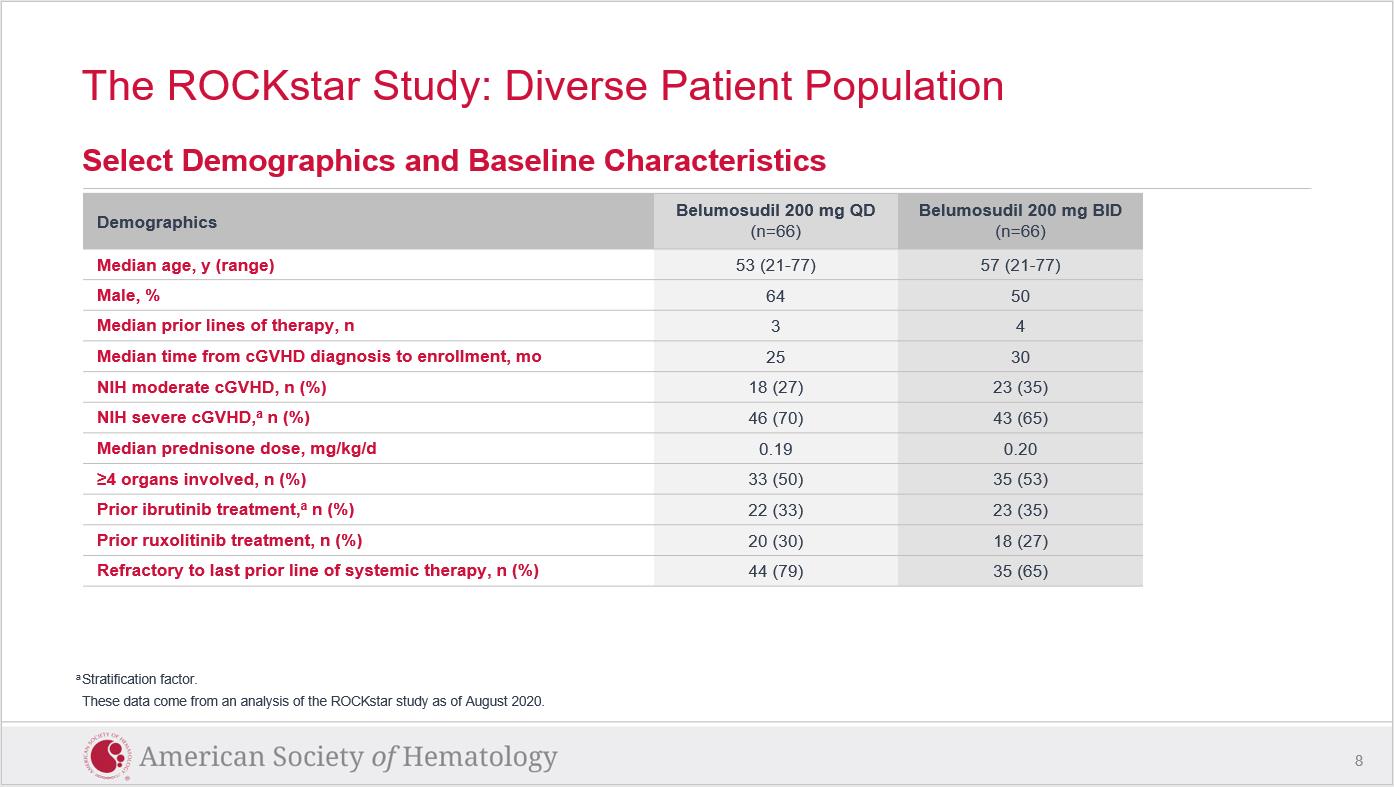Select 'NIH moderate cGVHD, n (%)' label

point(212,387)
